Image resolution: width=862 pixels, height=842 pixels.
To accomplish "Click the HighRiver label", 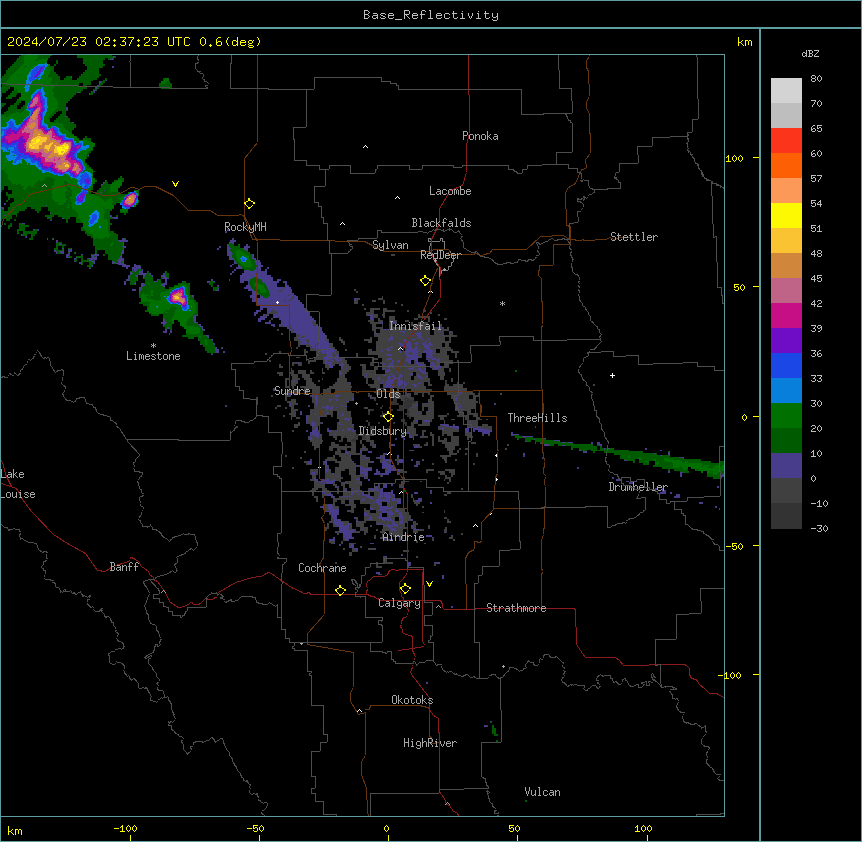I will (x=430, y=743).
